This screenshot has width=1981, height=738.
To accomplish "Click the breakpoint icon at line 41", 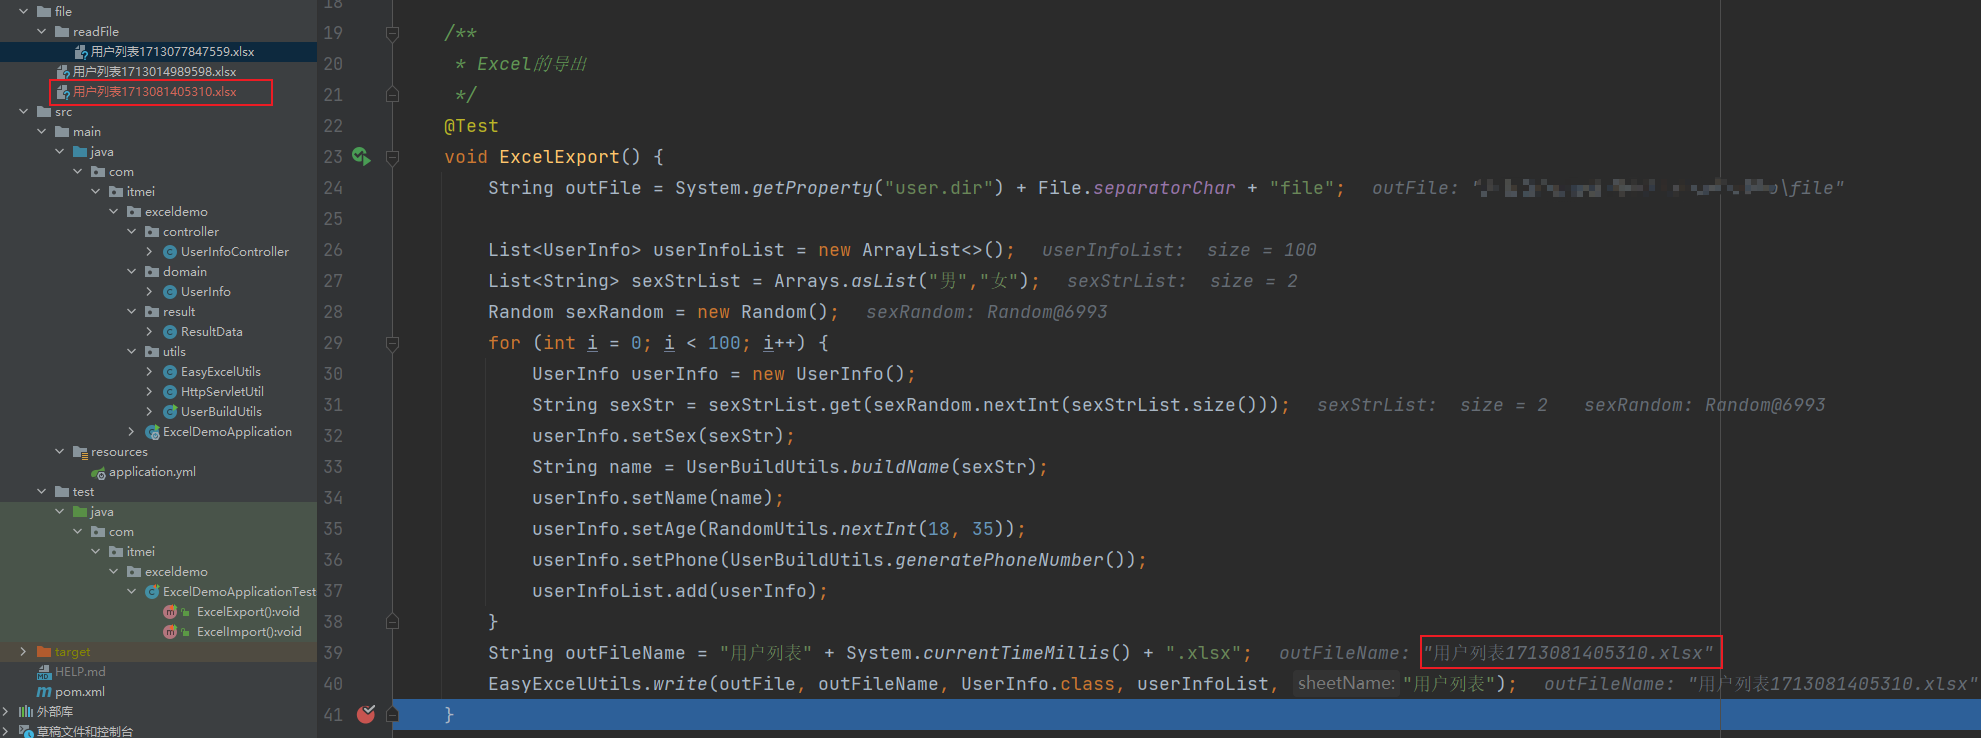I will point(366,714).
